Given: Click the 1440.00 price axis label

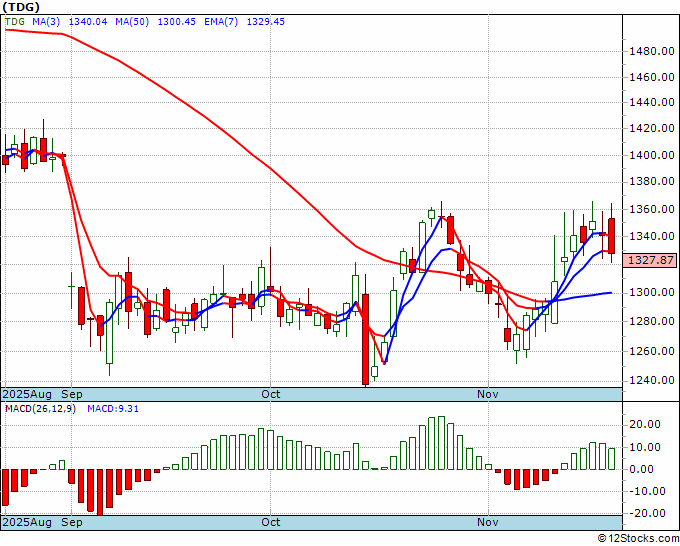Looking at the screenshot, I should (652, 103).
